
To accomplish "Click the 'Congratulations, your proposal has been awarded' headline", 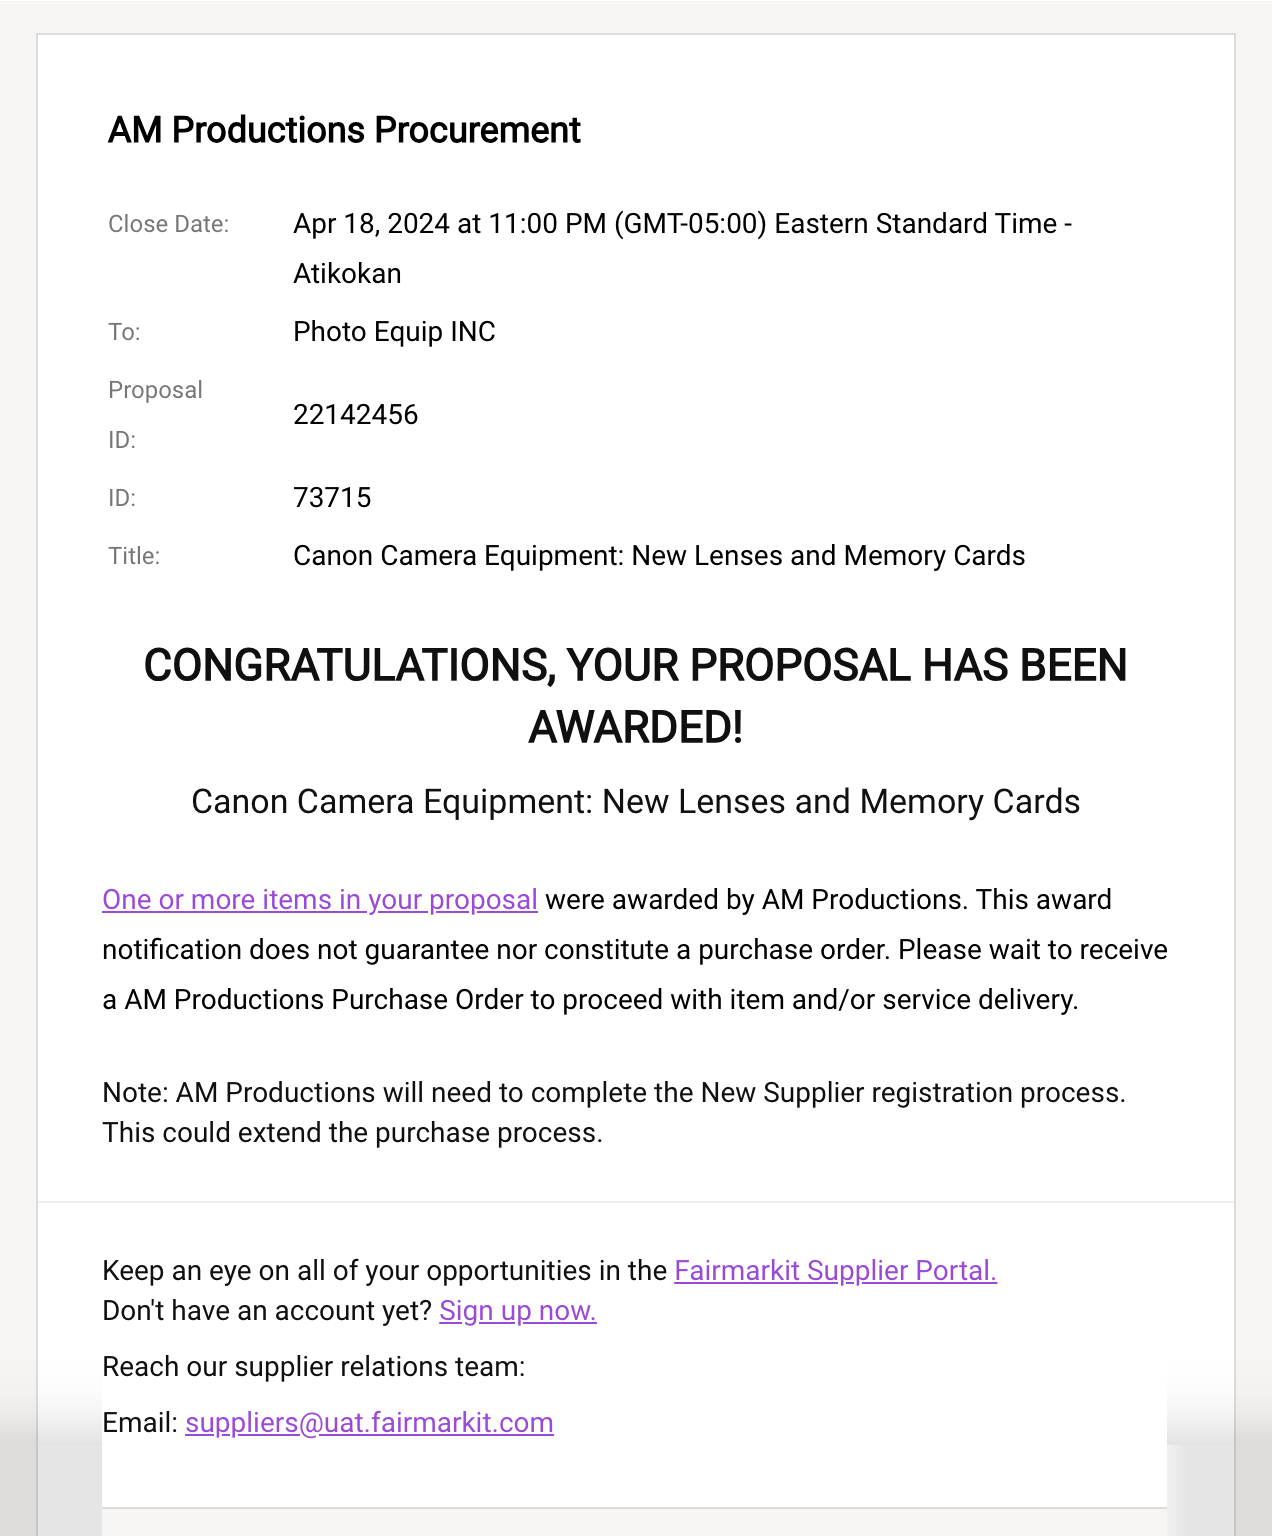I will click(x=636, y=696).
